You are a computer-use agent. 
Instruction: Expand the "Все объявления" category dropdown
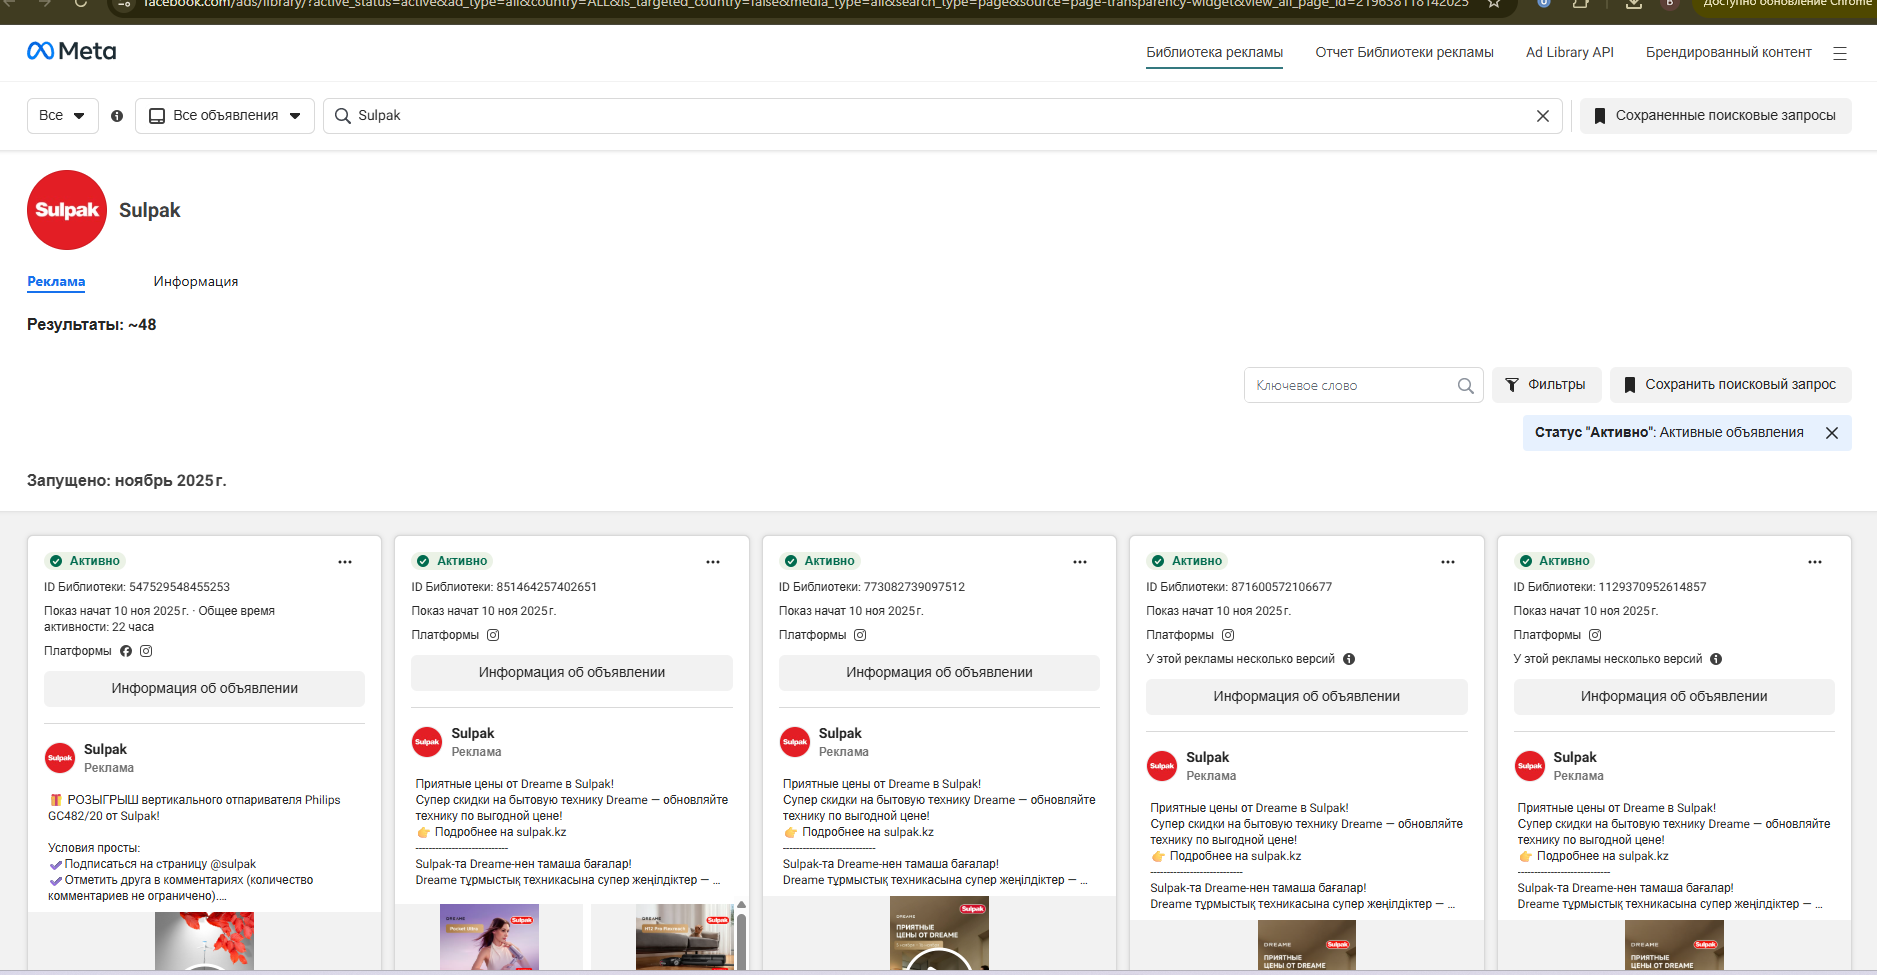tap(225, 116)
